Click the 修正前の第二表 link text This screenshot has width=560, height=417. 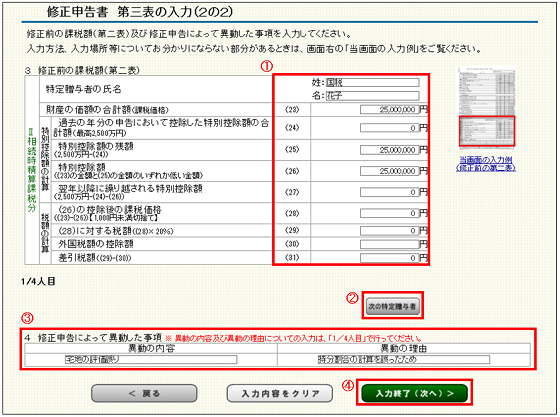[486, 168]
